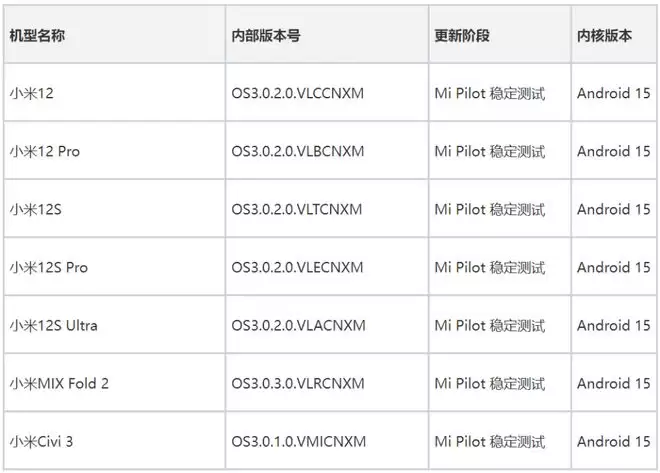The image size is (660, 473).
Task: Select the 小米12S Ultra model cell
Action: (54, 326)
